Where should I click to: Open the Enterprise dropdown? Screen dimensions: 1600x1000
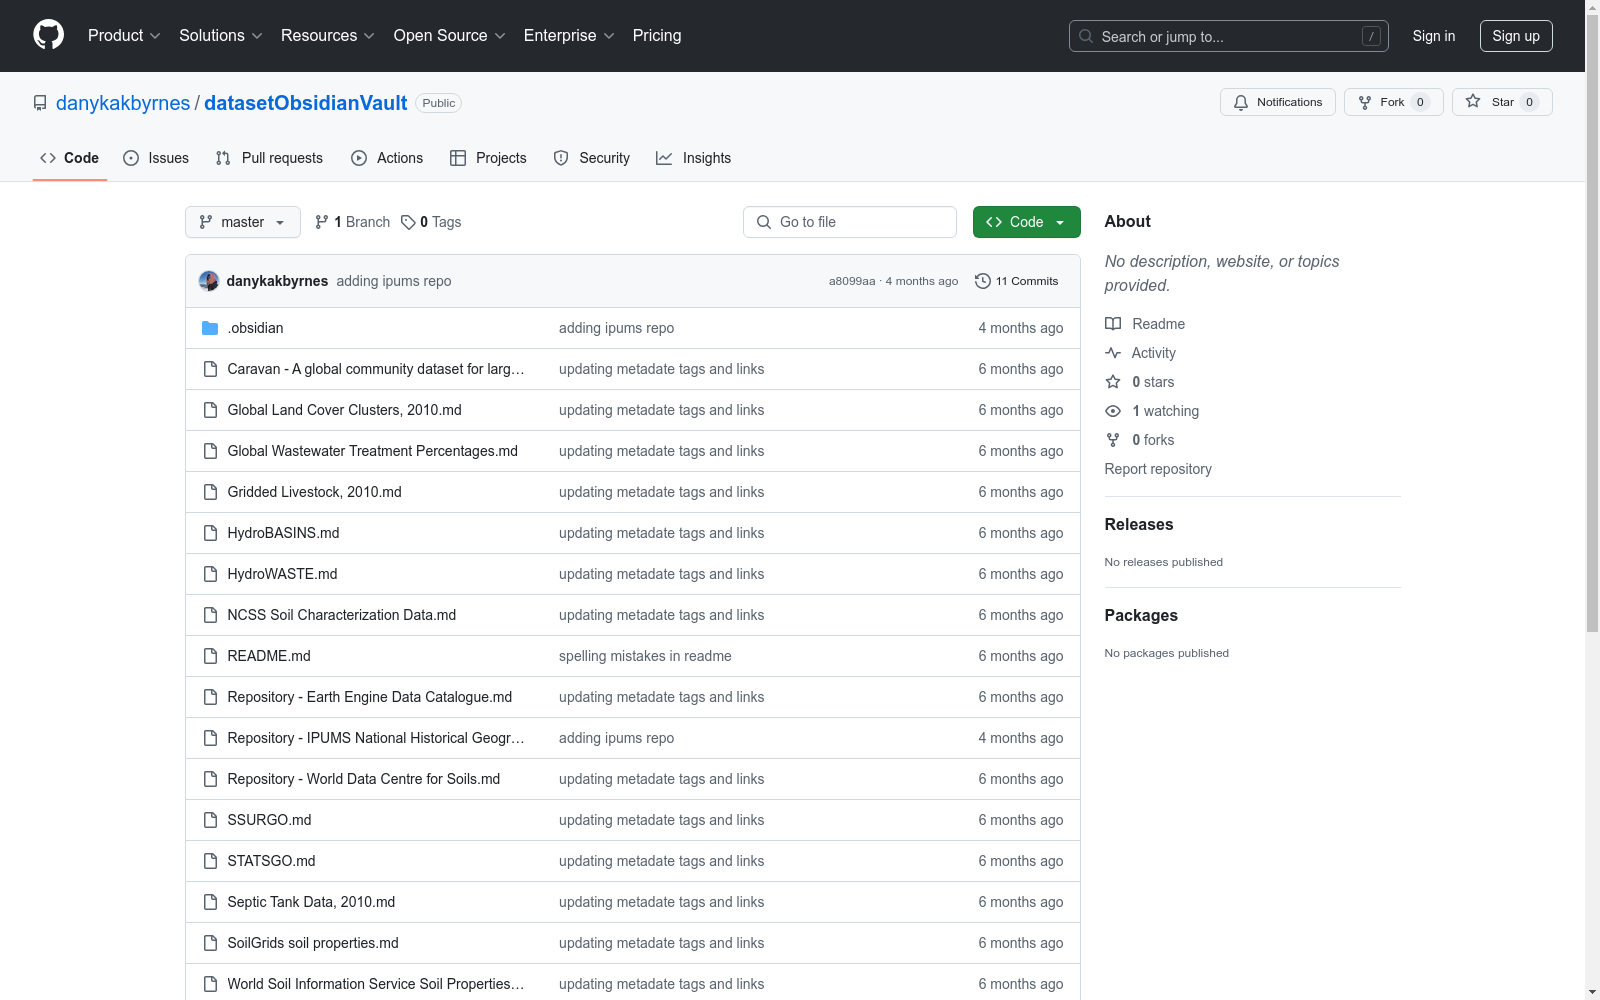tap(569, 35)
